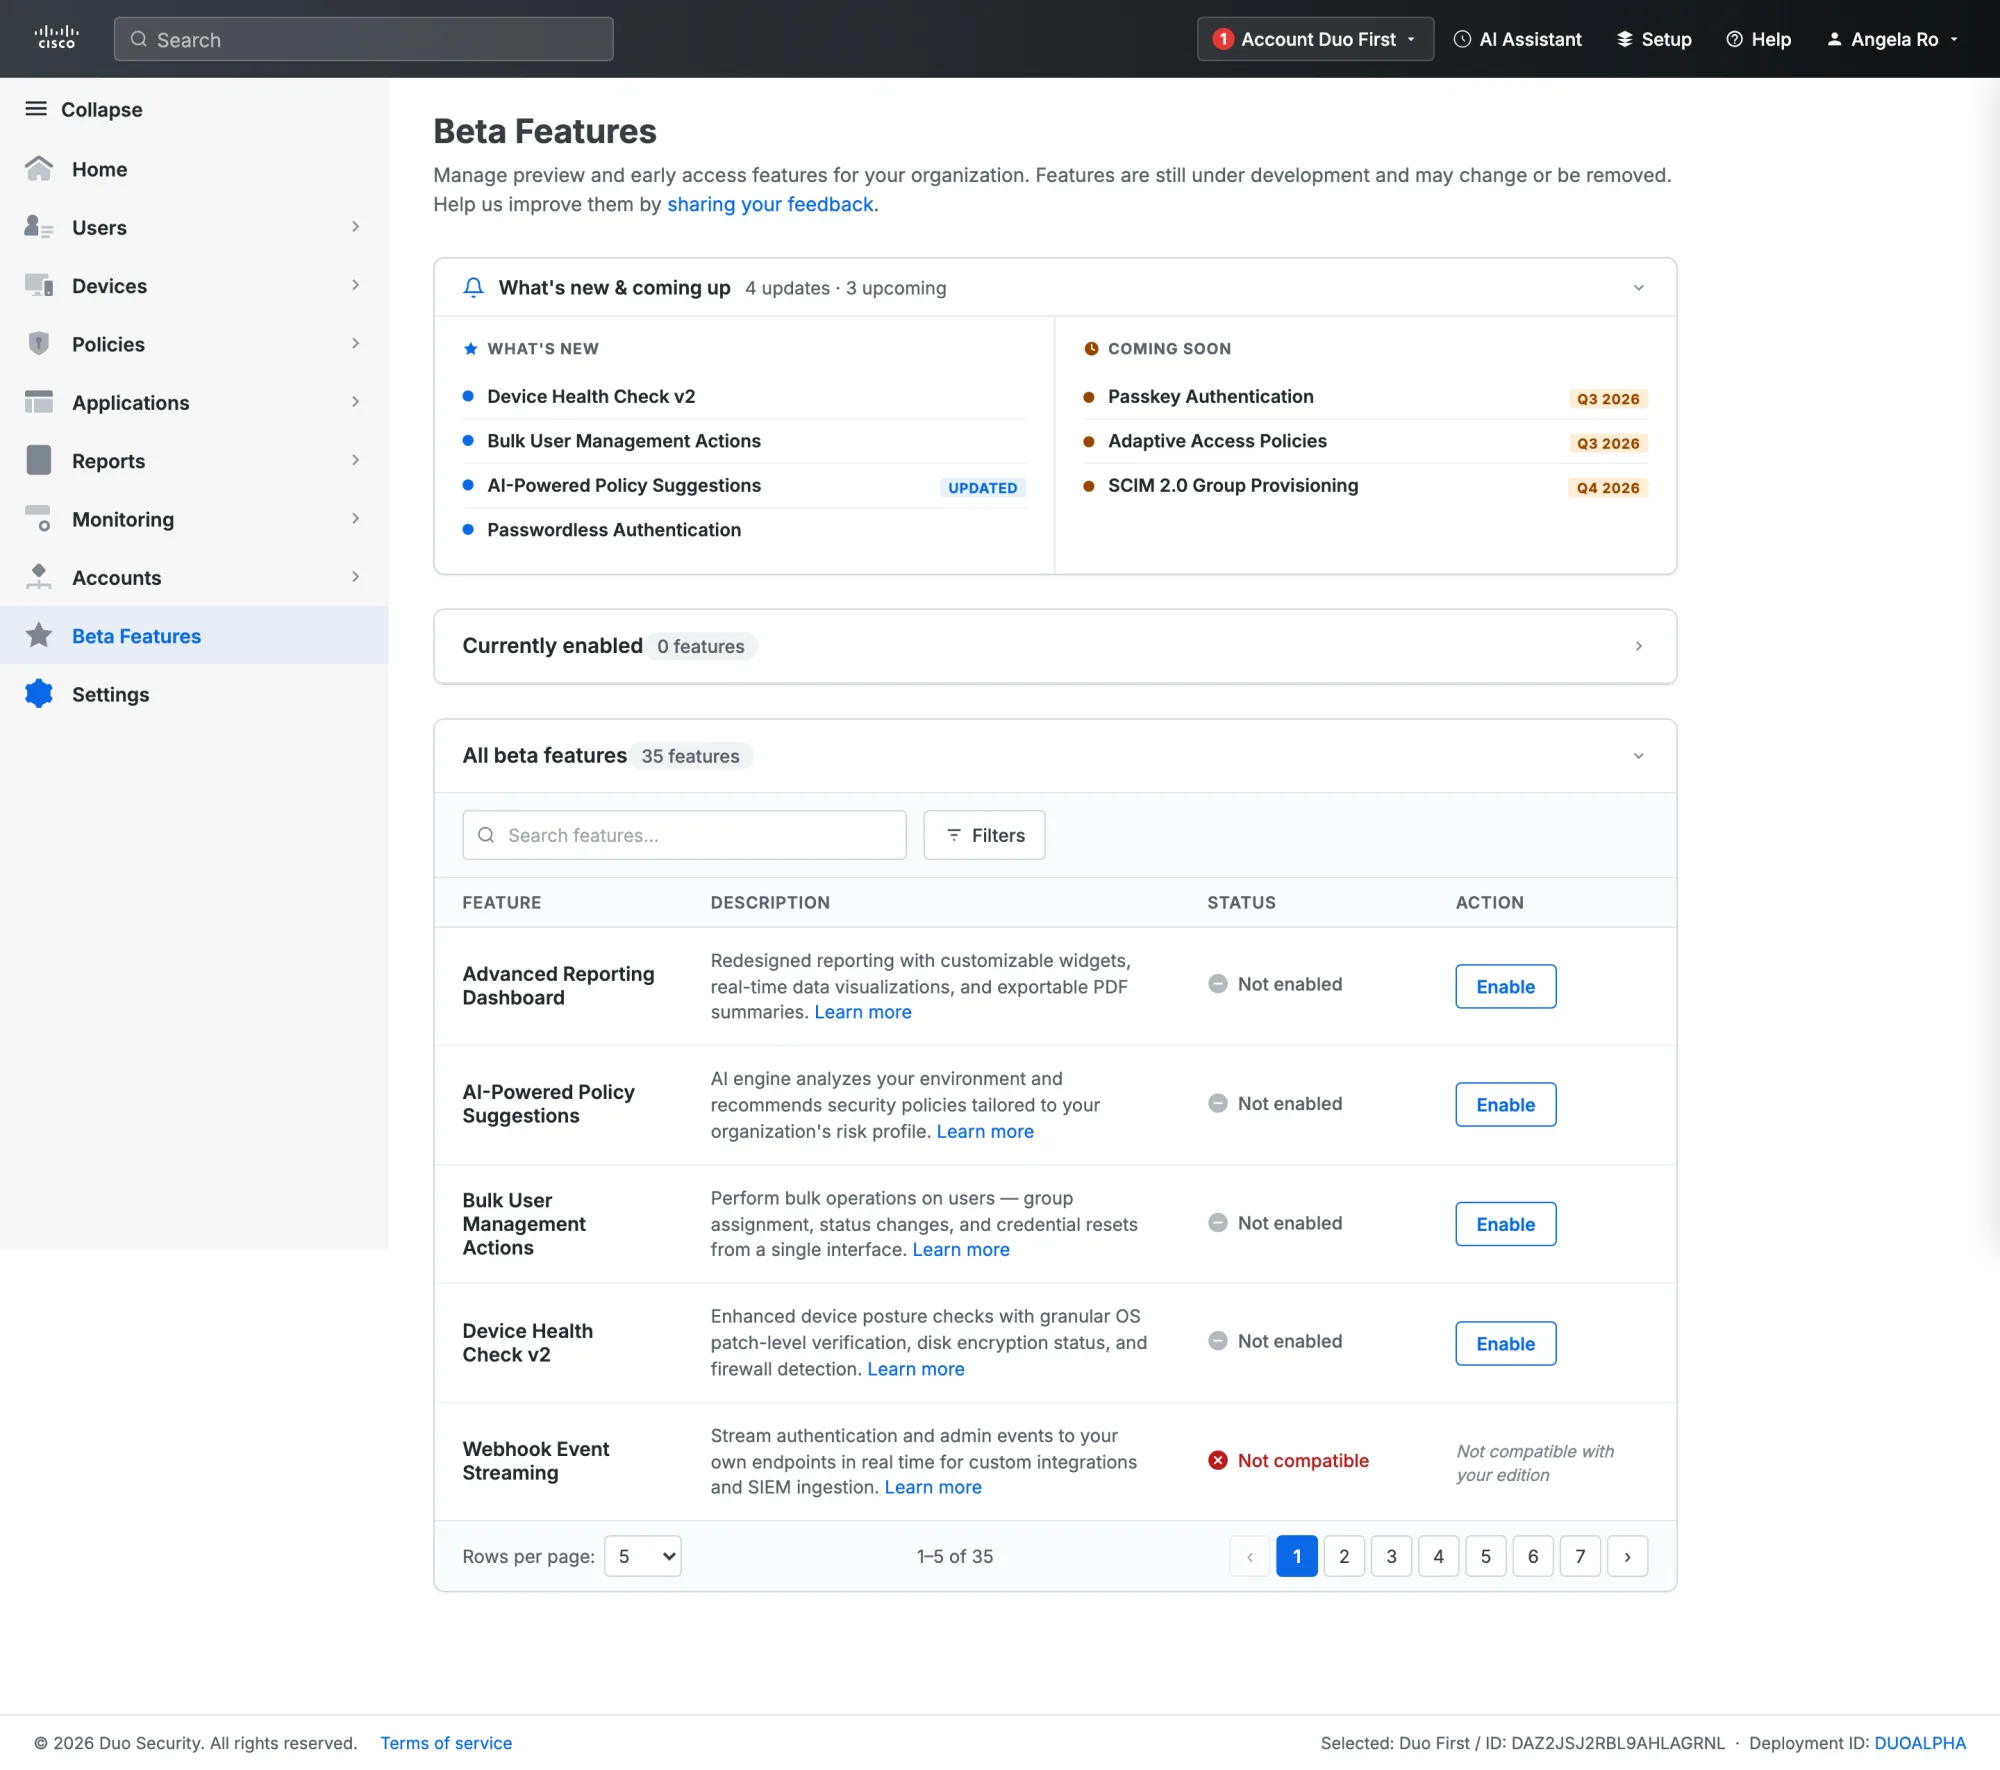Expand the Policies submenu chevron
Image resolution: width=2000 pixels, height=1770 pixels.
(x=355, y=344)
